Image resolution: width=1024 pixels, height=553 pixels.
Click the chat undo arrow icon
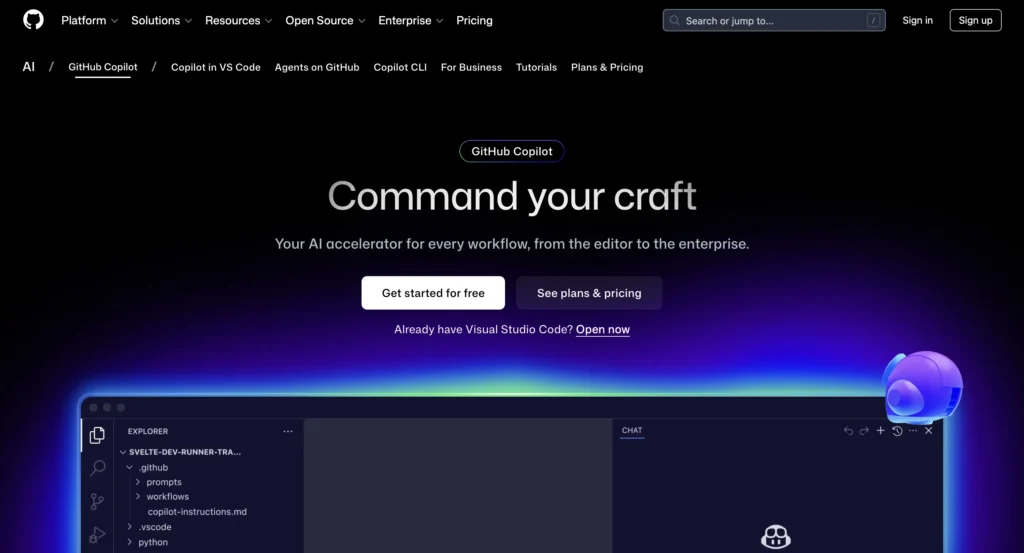click(848, 431)
